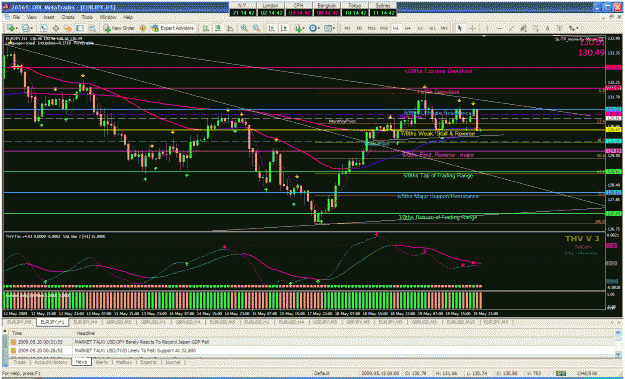The height and width of the screenshot is (379, 625).
Task: Open the Indicators list icon
Action: coord(298,28)
